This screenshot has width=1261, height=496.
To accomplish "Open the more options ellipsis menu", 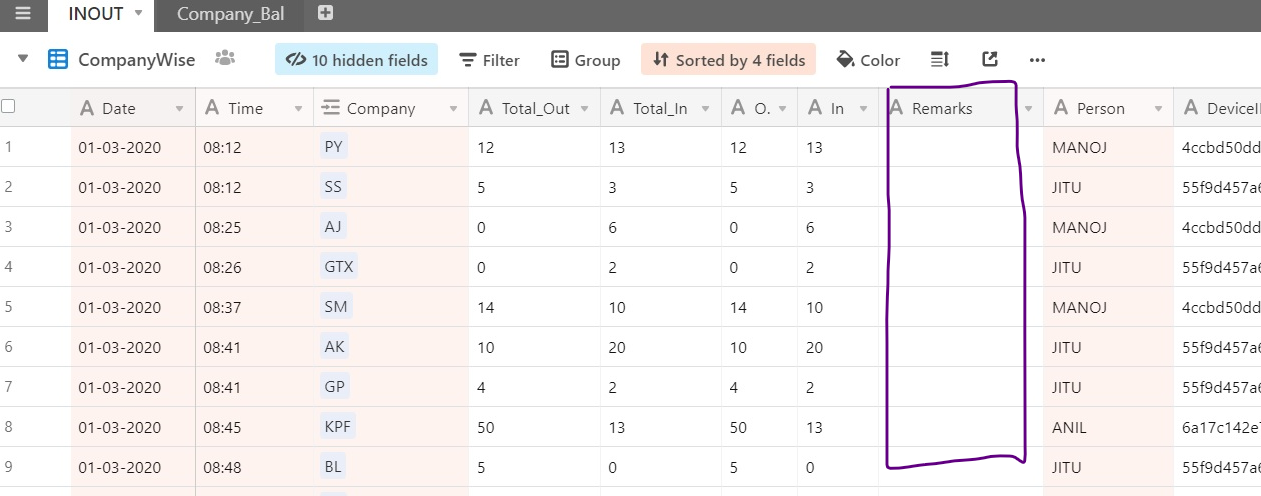I will click(1037, 60).
